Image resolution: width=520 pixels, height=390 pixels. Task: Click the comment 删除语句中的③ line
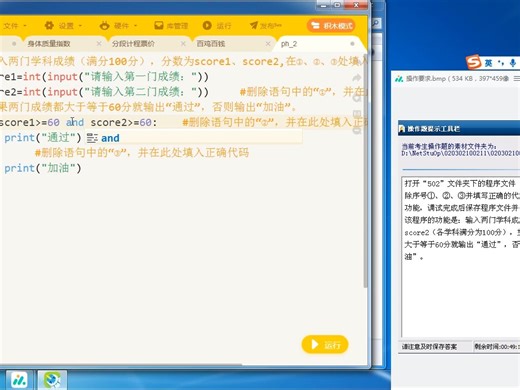coord(142,153)
